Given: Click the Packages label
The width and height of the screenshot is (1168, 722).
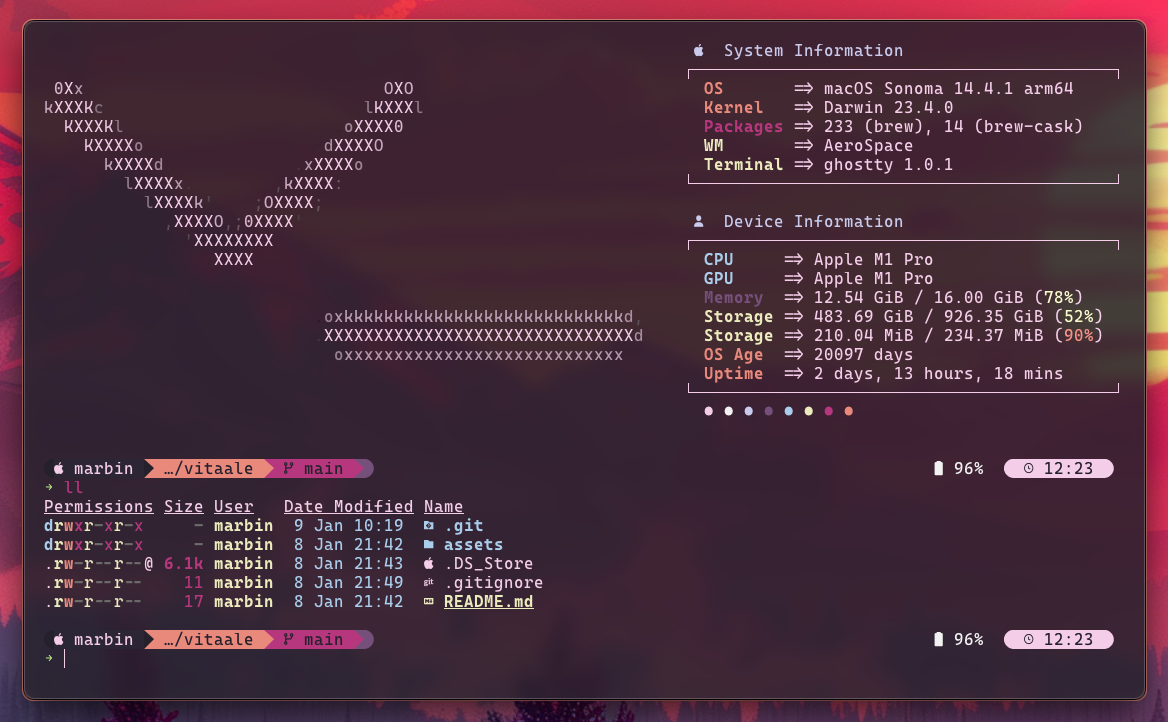Looking at the screenshot, I should (x=743, y=126).
